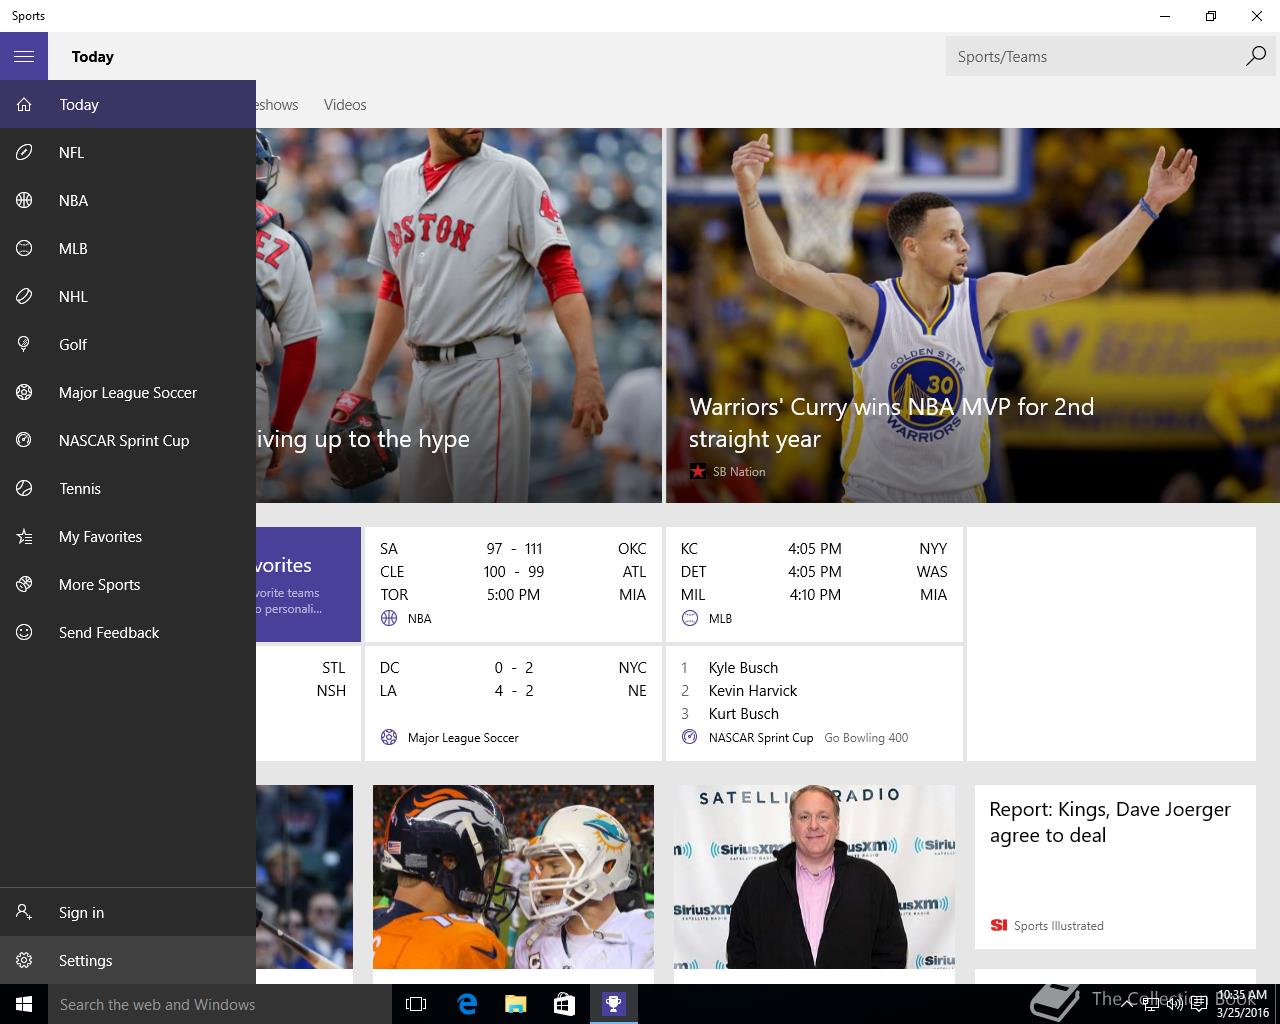Open the Windows Start button
This screenshot has height=1024, width=1280.
24,1004
